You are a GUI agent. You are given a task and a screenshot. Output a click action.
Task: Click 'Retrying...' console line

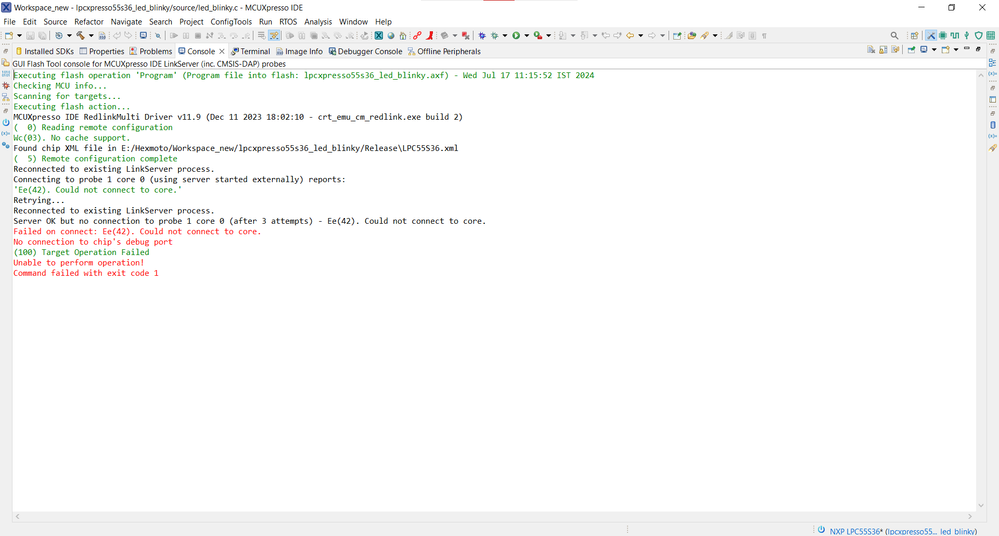39,200
